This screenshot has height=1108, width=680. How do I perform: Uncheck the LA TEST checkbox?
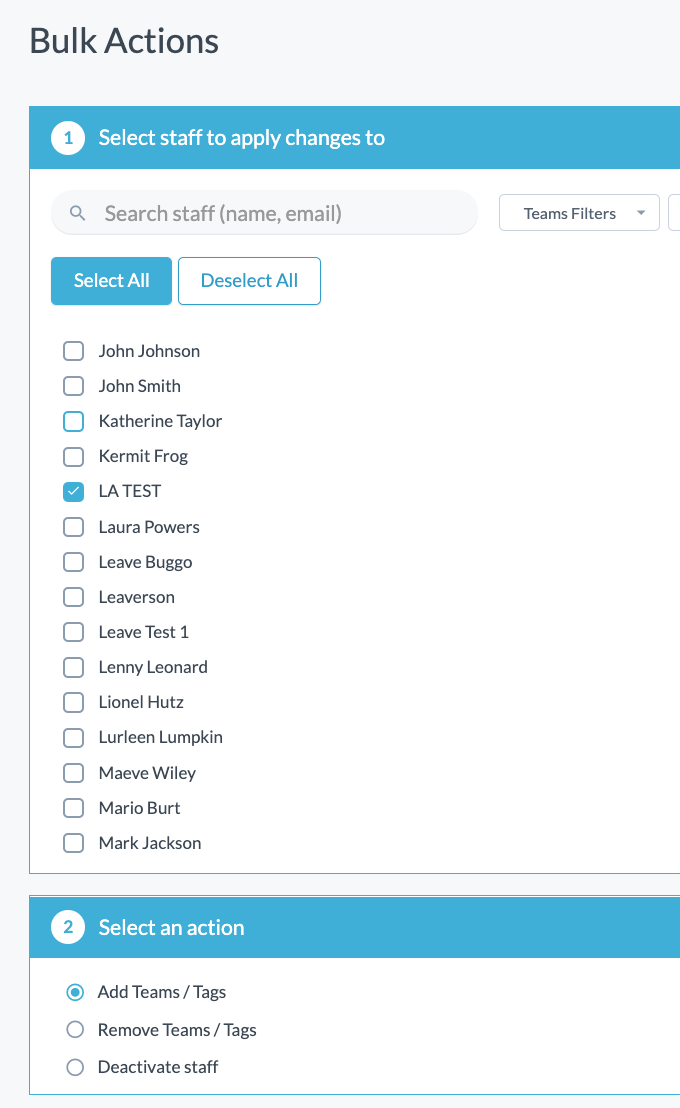(x=74, y=492)
